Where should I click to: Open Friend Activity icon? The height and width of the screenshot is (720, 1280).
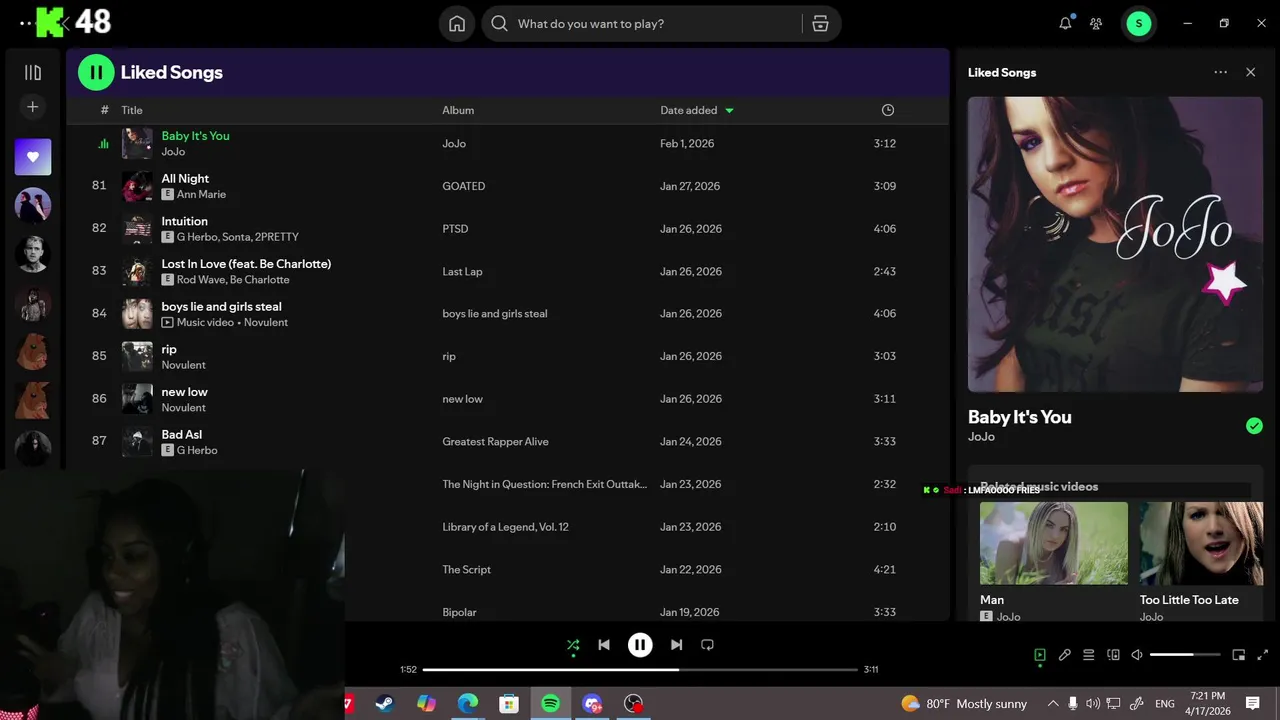tap(1096, 24)
